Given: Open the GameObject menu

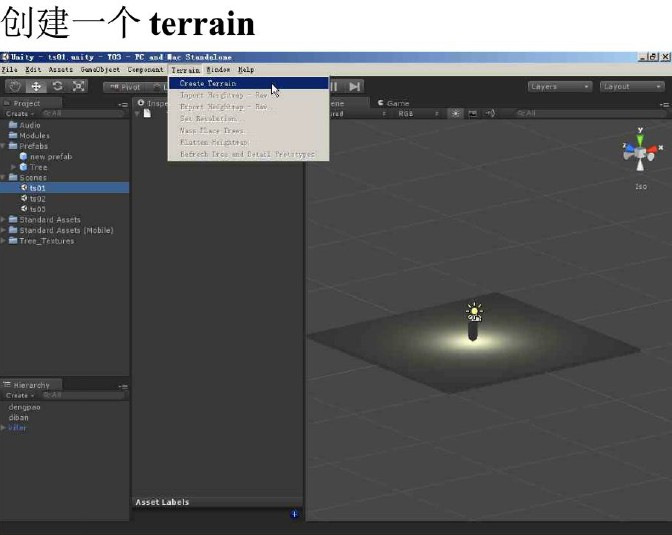Looking at the screenshot, I should [100, 69].
